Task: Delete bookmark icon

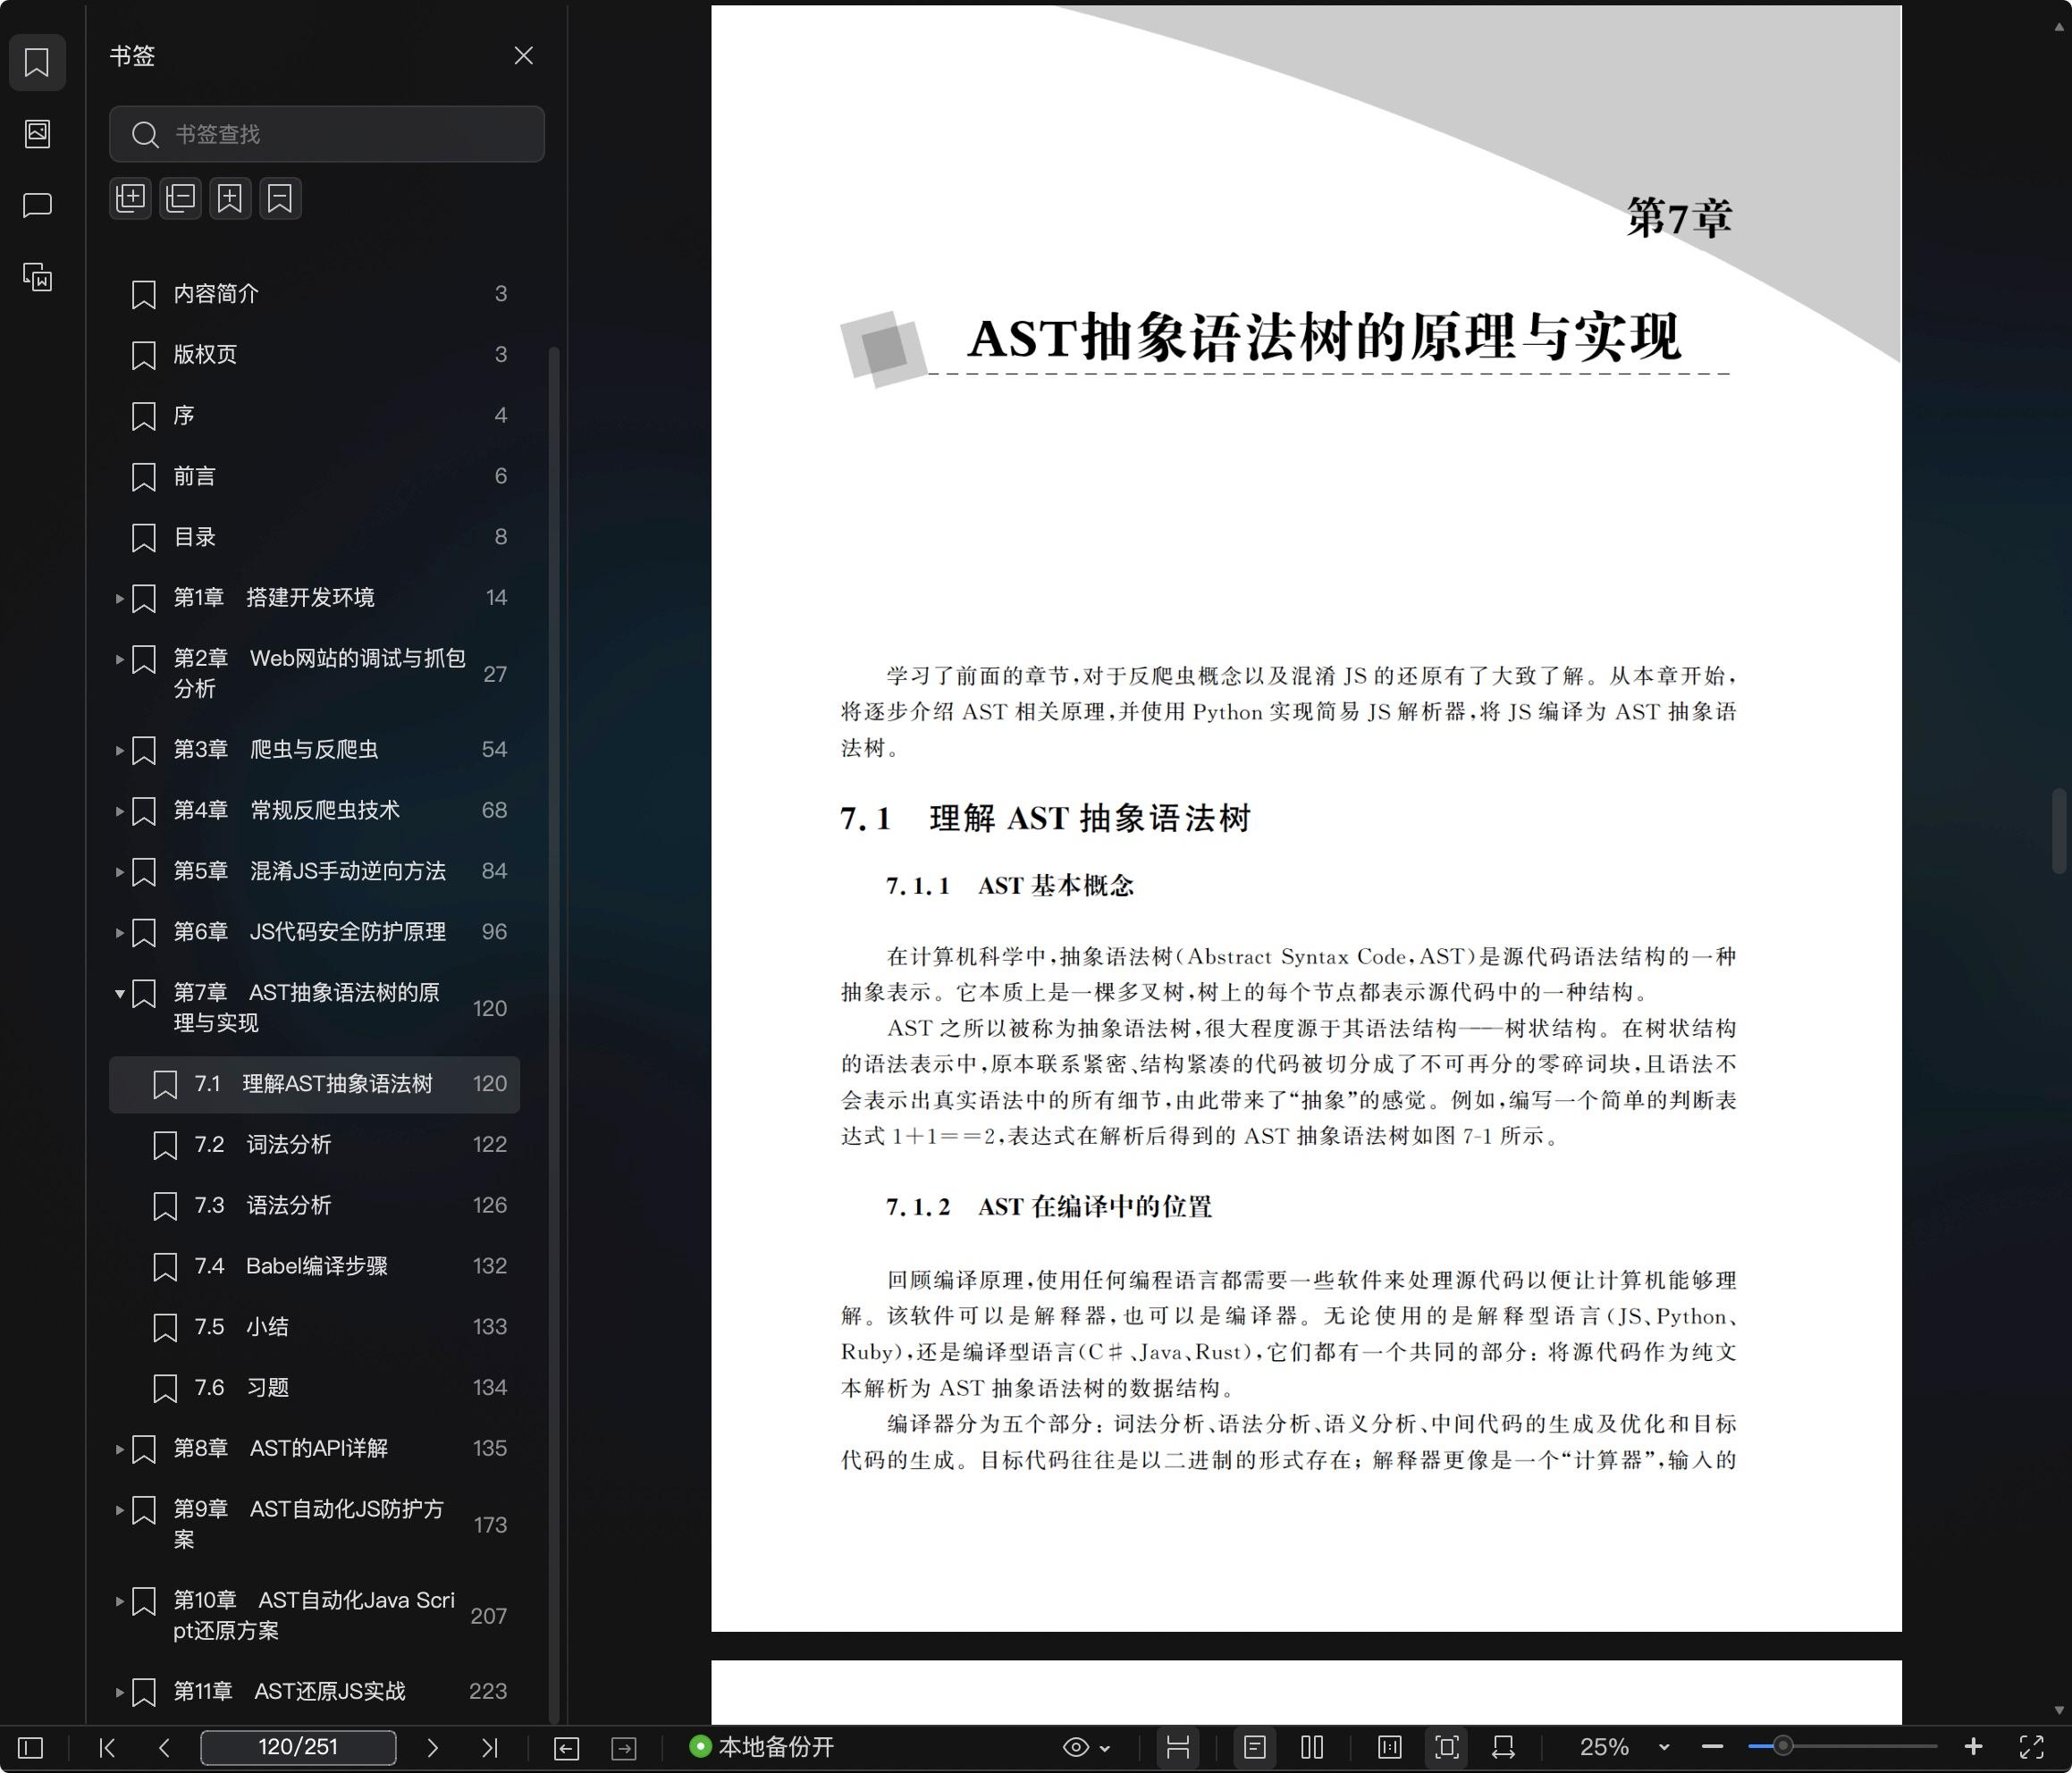Action: point(280,198)
